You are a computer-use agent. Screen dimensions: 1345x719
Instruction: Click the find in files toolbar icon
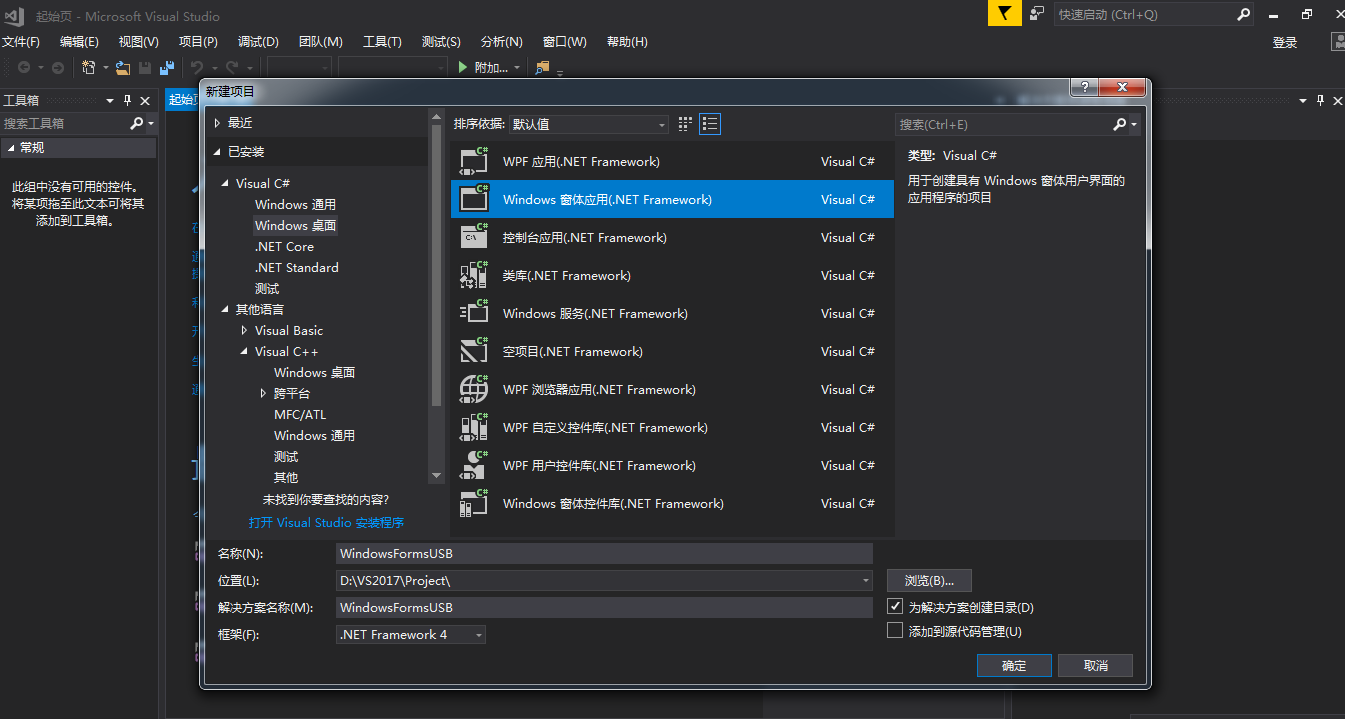[542, 67]
